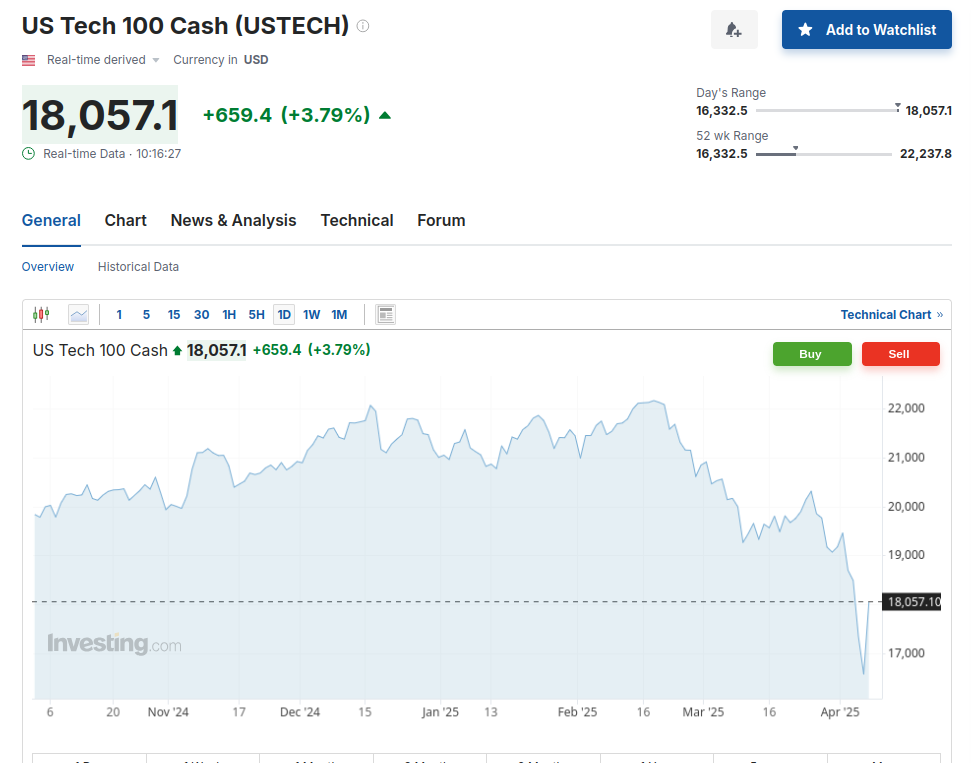The image size is (971, 763).
Task: Select the Overview sub-tab
Action: tap(48, 267)
